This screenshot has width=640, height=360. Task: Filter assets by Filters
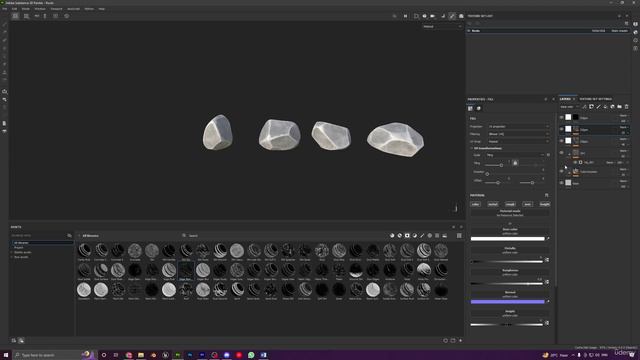pos(415,236)
